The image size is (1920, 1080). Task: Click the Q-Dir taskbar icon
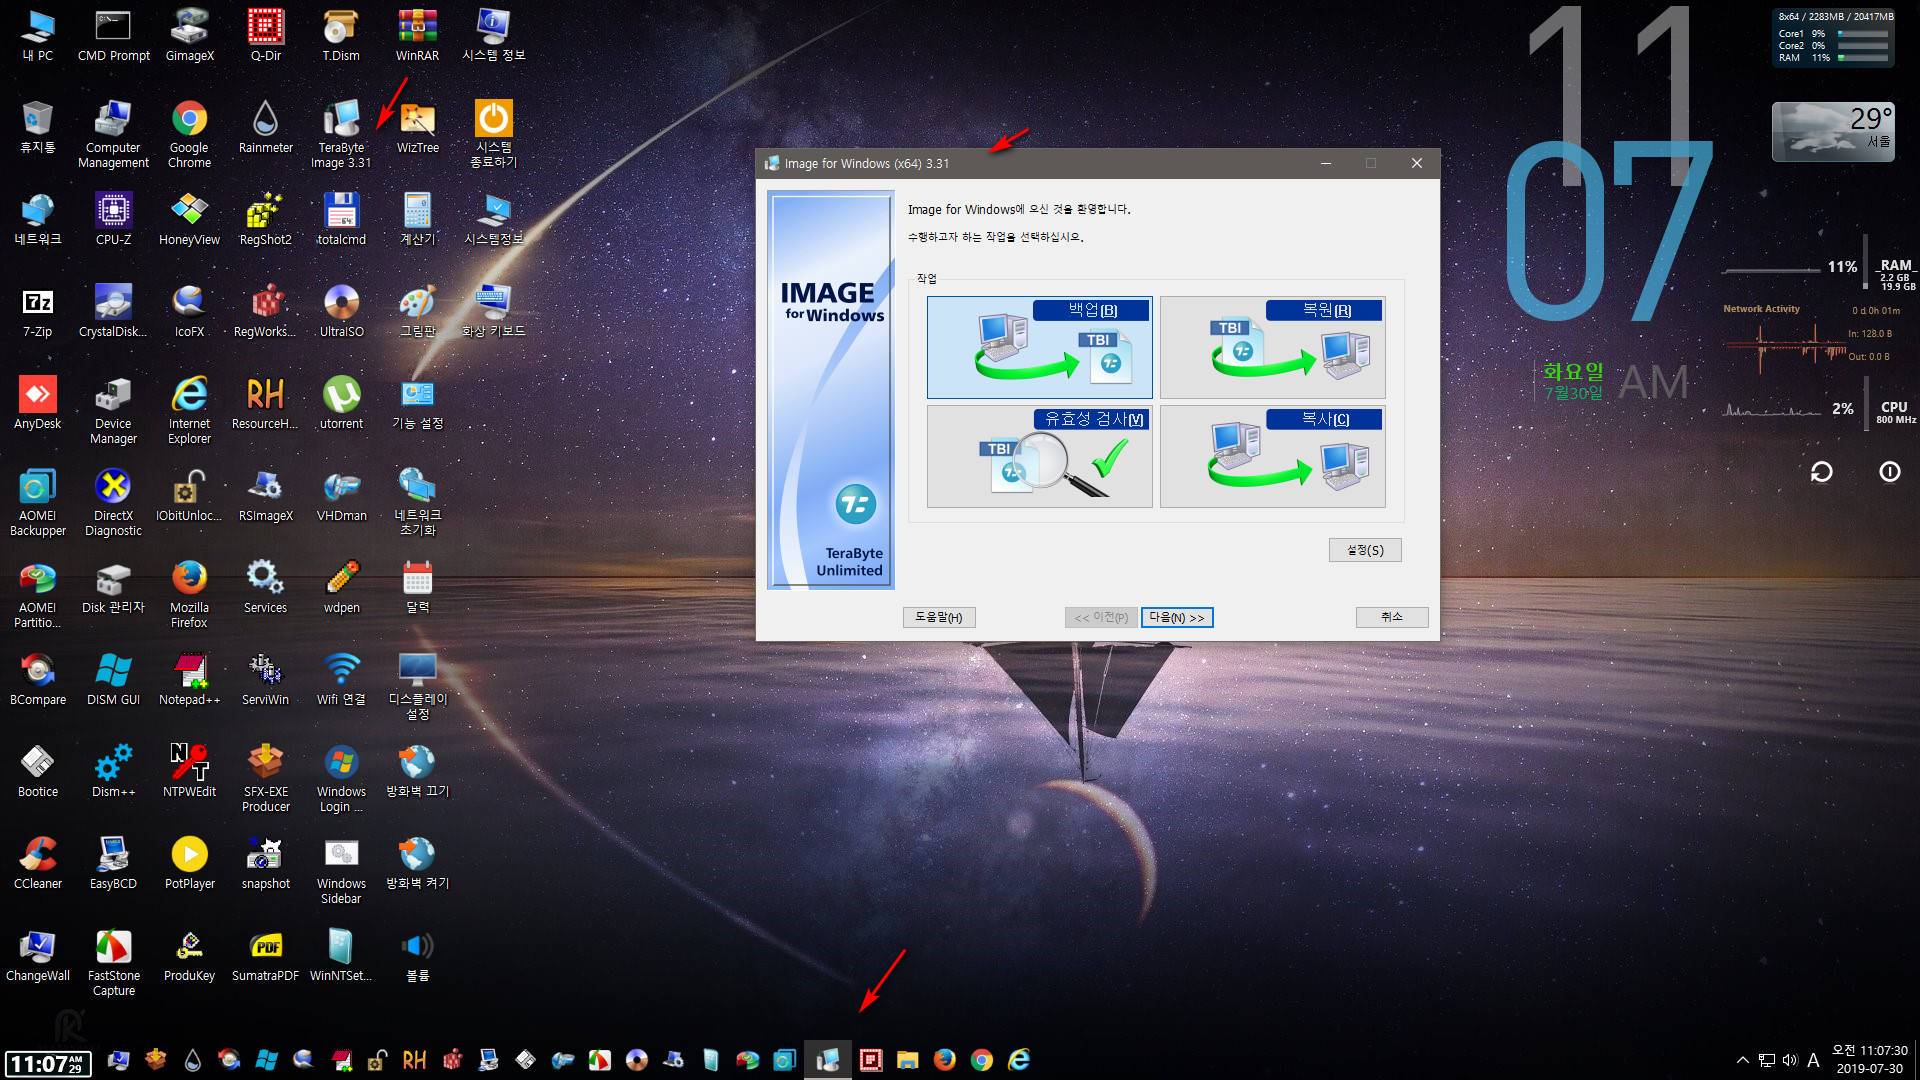point(870,1059)
